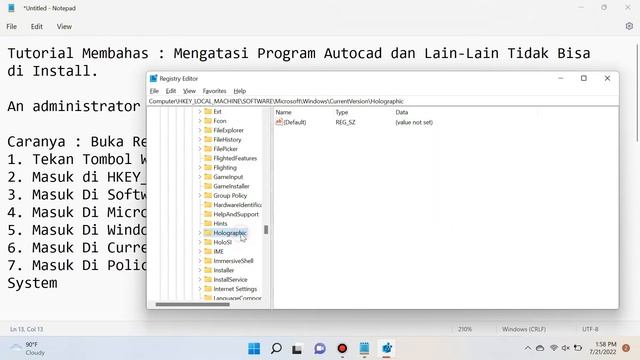The width and height of the screenshot is (640, 360).
Task: Switch to Registry Editor on taskbar
Action: click(x=387, y=348)
